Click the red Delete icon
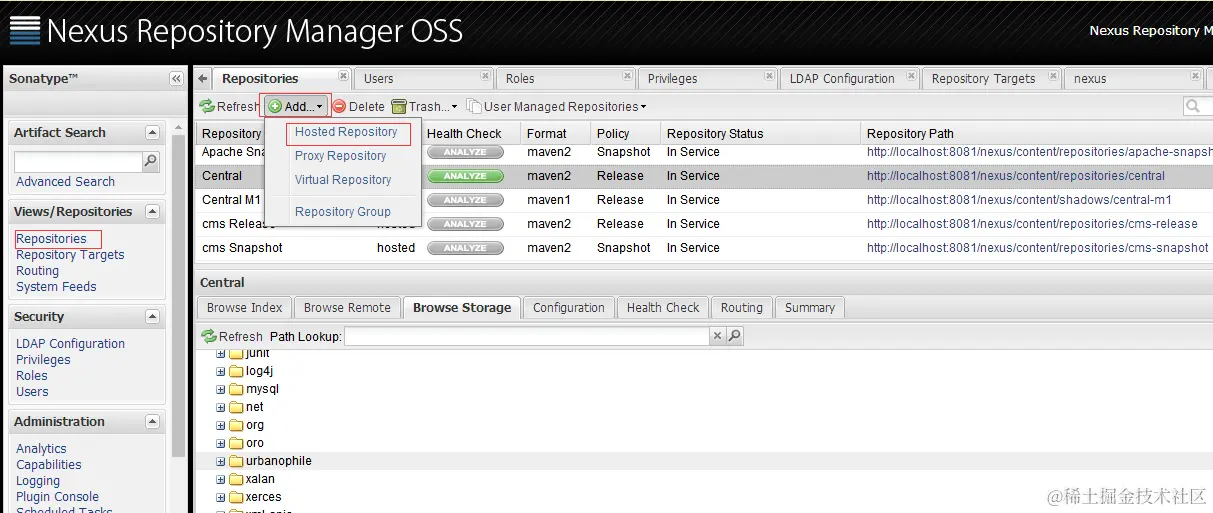The width and height of the screenshot is (1213, 513). tap(339, 106)
